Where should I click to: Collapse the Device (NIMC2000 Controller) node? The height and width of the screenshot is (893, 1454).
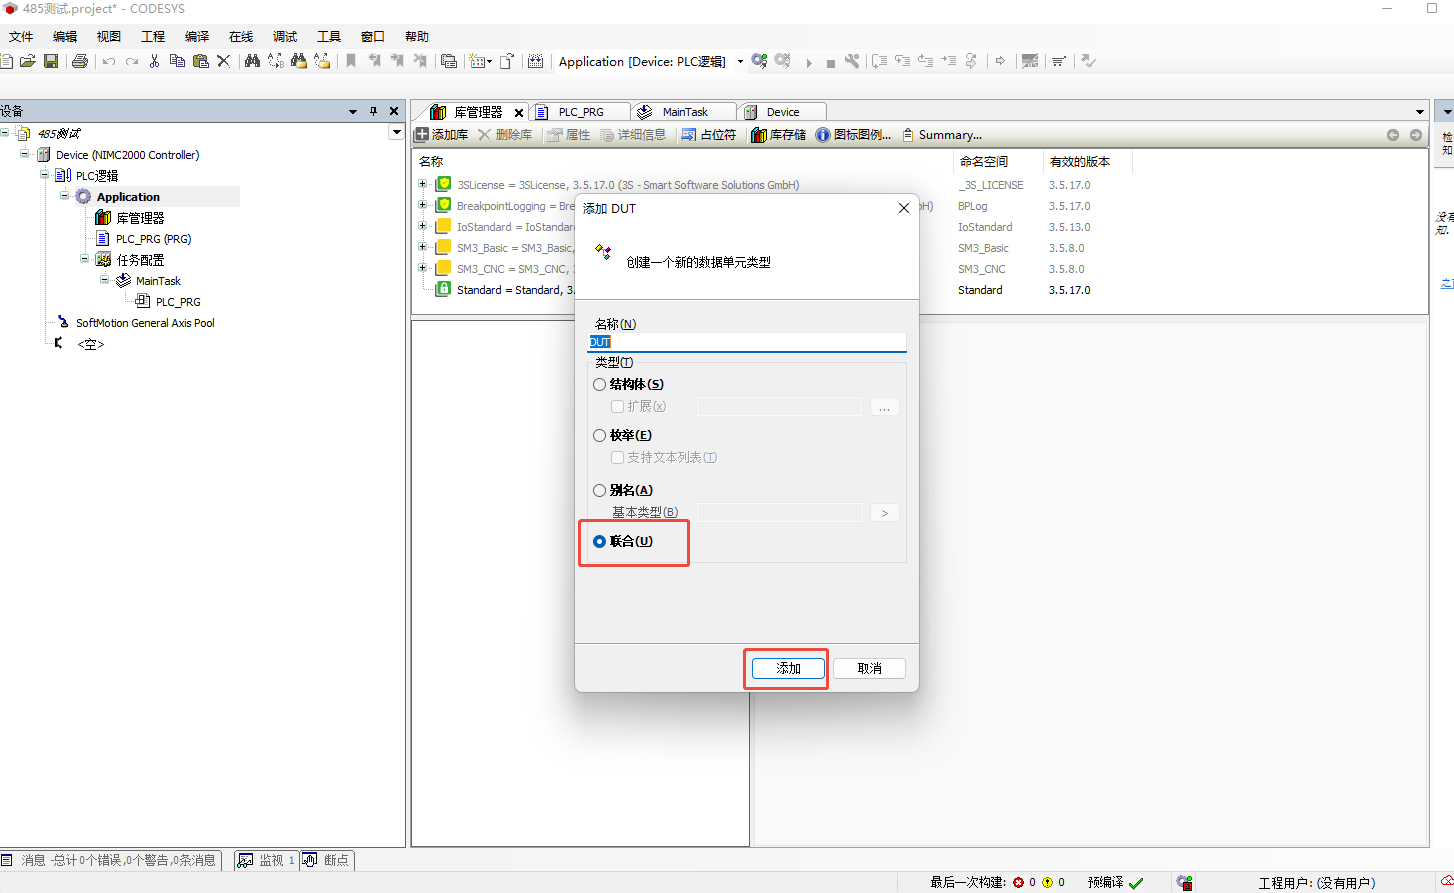click(x=24, y=154)
